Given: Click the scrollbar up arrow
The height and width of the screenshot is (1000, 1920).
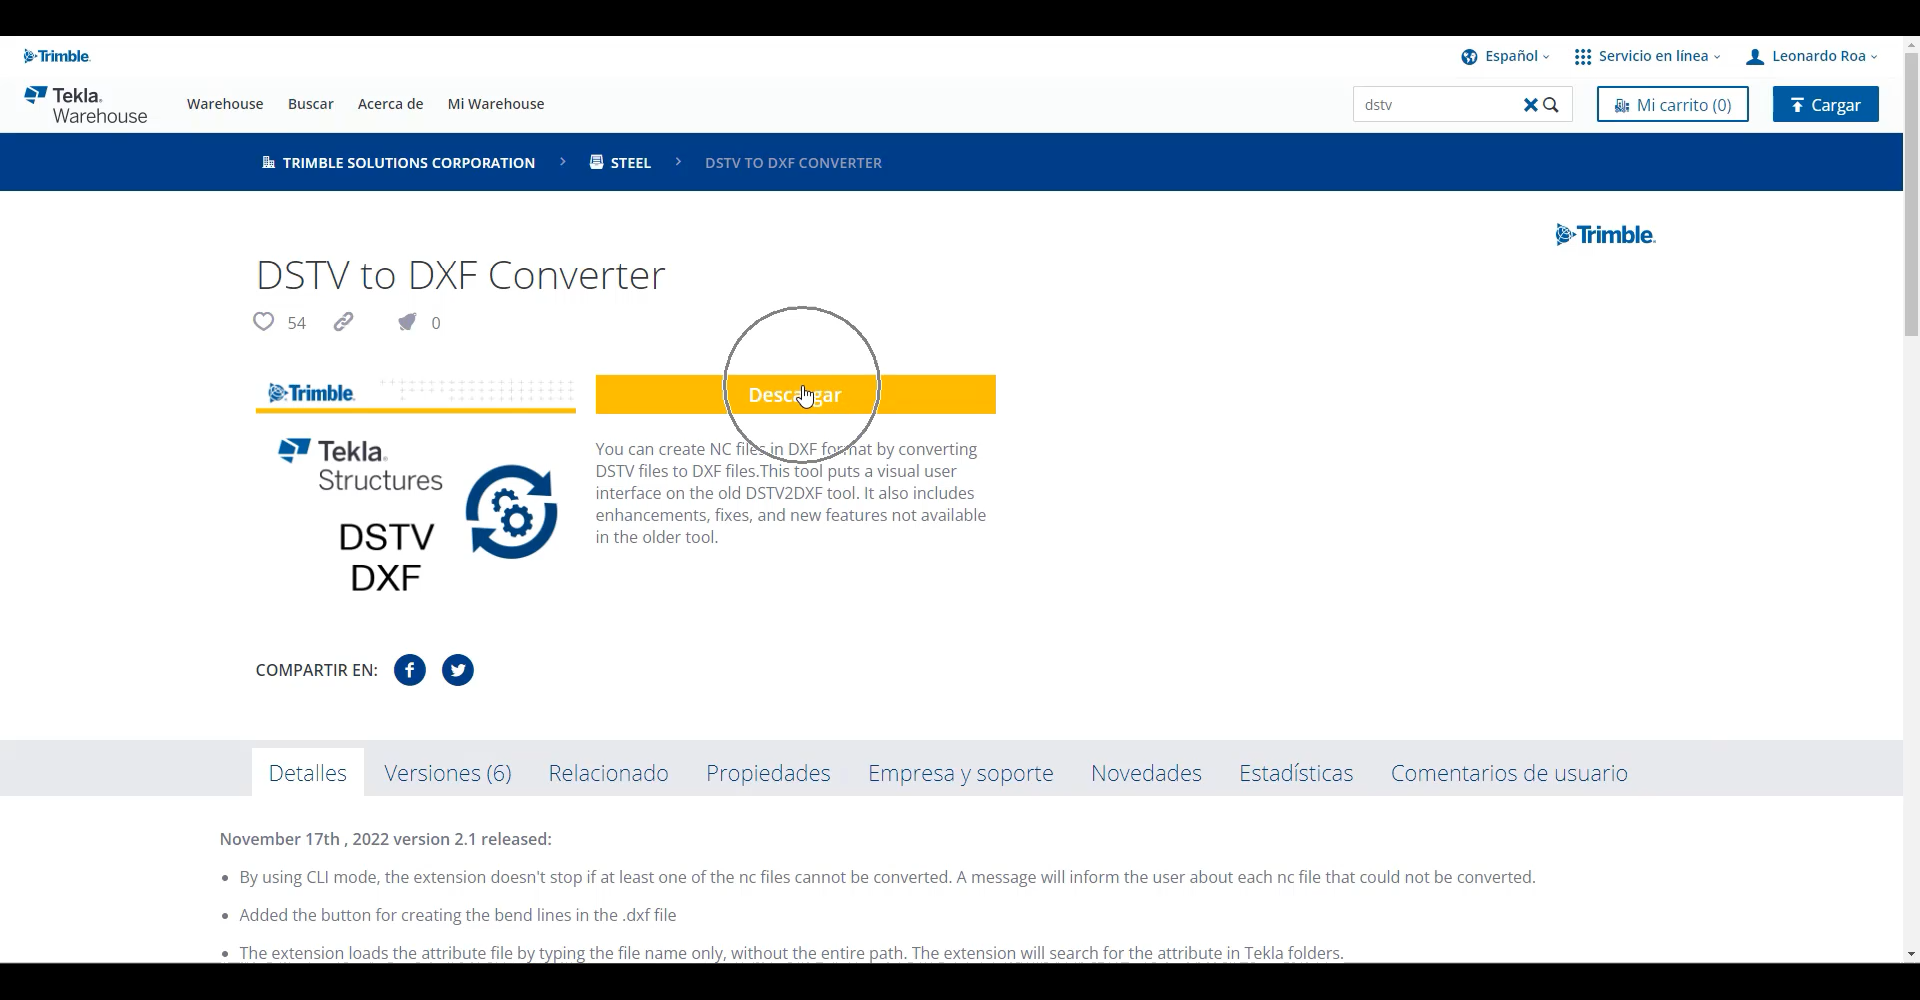Looking at the screenshot, I should (1911, 44).
